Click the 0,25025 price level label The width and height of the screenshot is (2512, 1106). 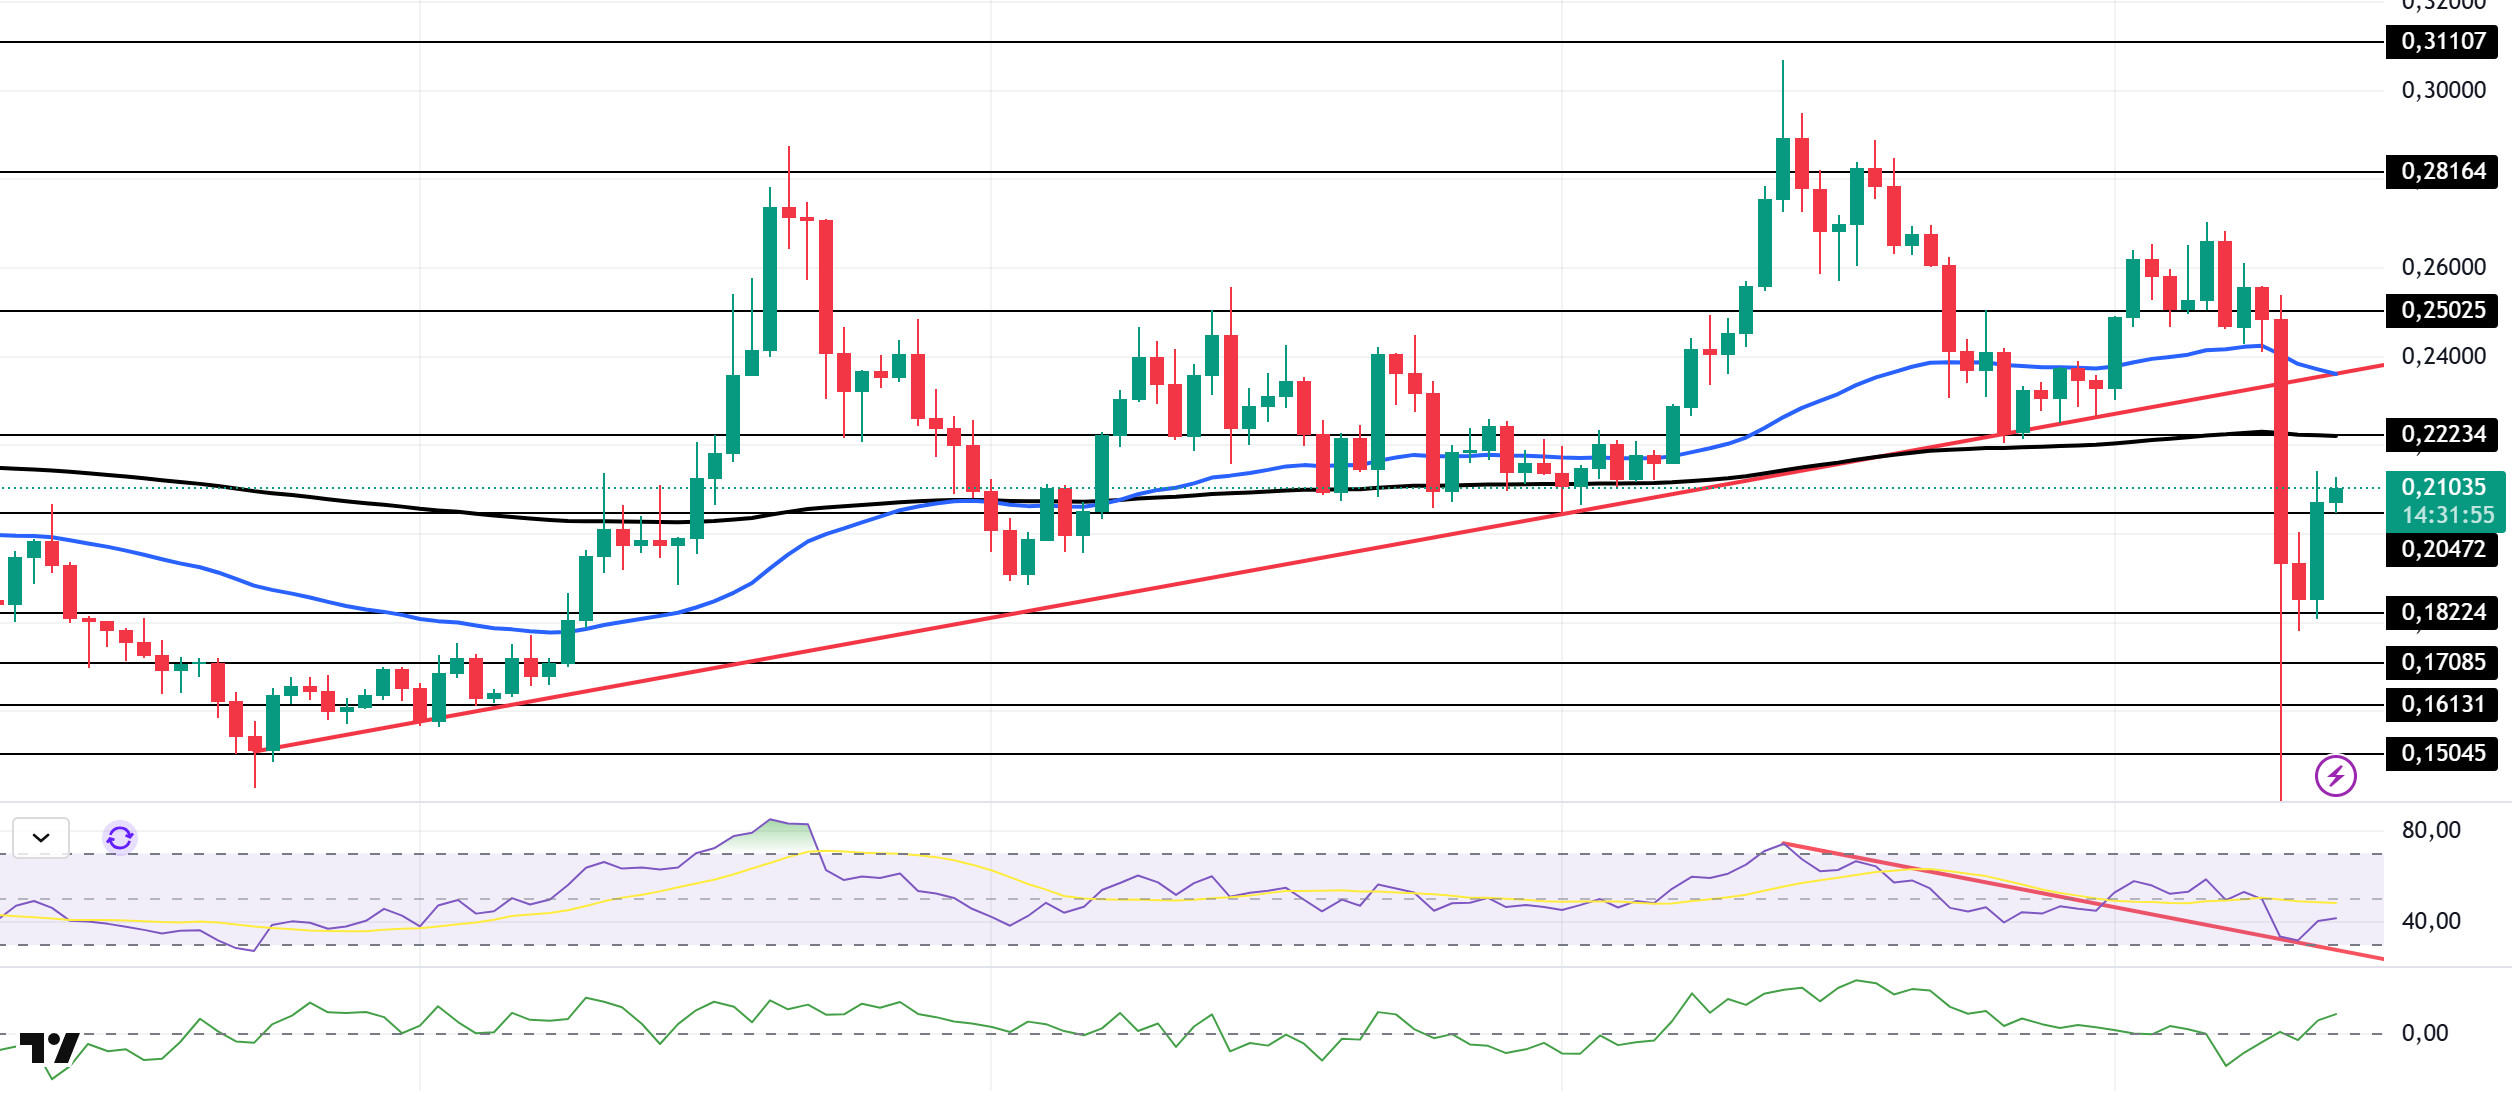click(2442, 311)
